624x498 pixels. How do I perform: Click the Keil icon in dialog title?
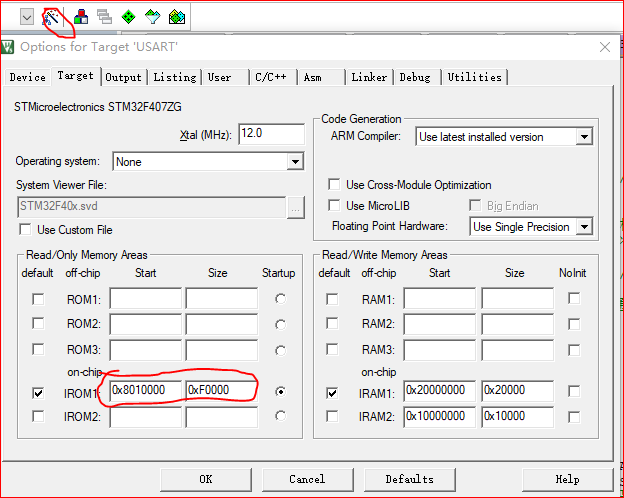(x=8, y=47)
